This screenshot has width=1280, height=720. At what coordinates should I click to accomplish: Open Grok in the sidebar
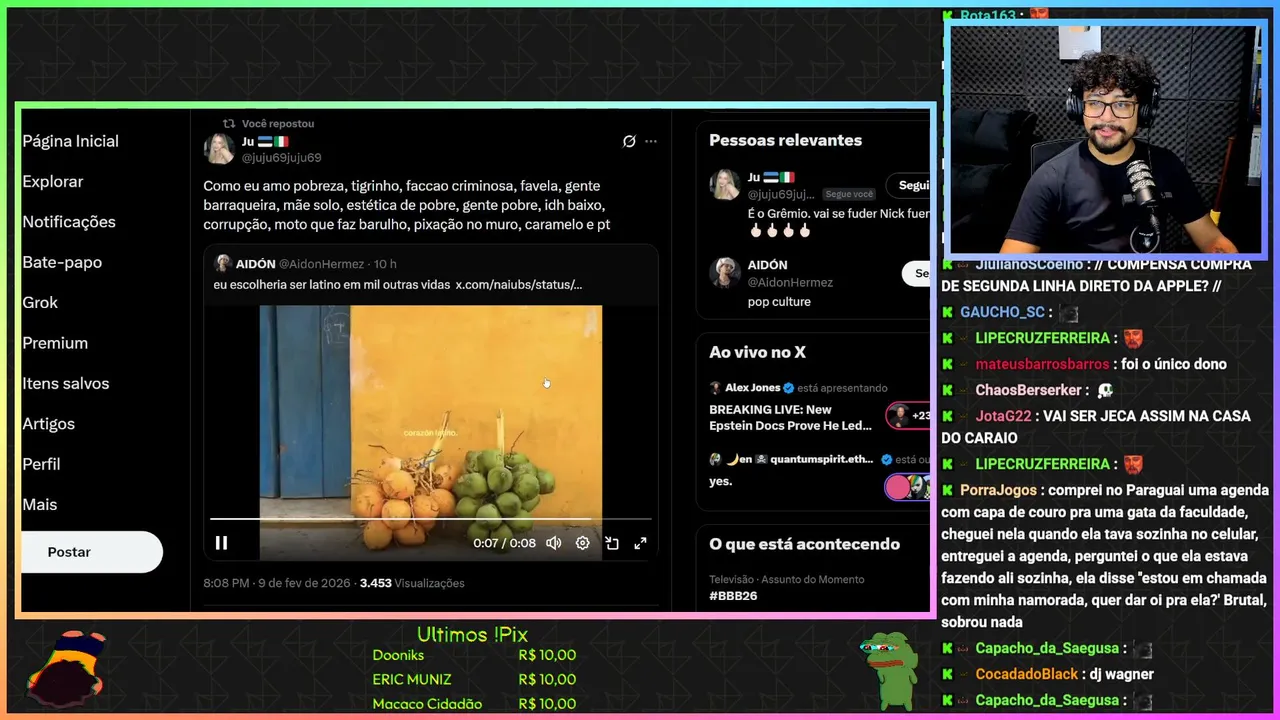click(x=40, y=302)
